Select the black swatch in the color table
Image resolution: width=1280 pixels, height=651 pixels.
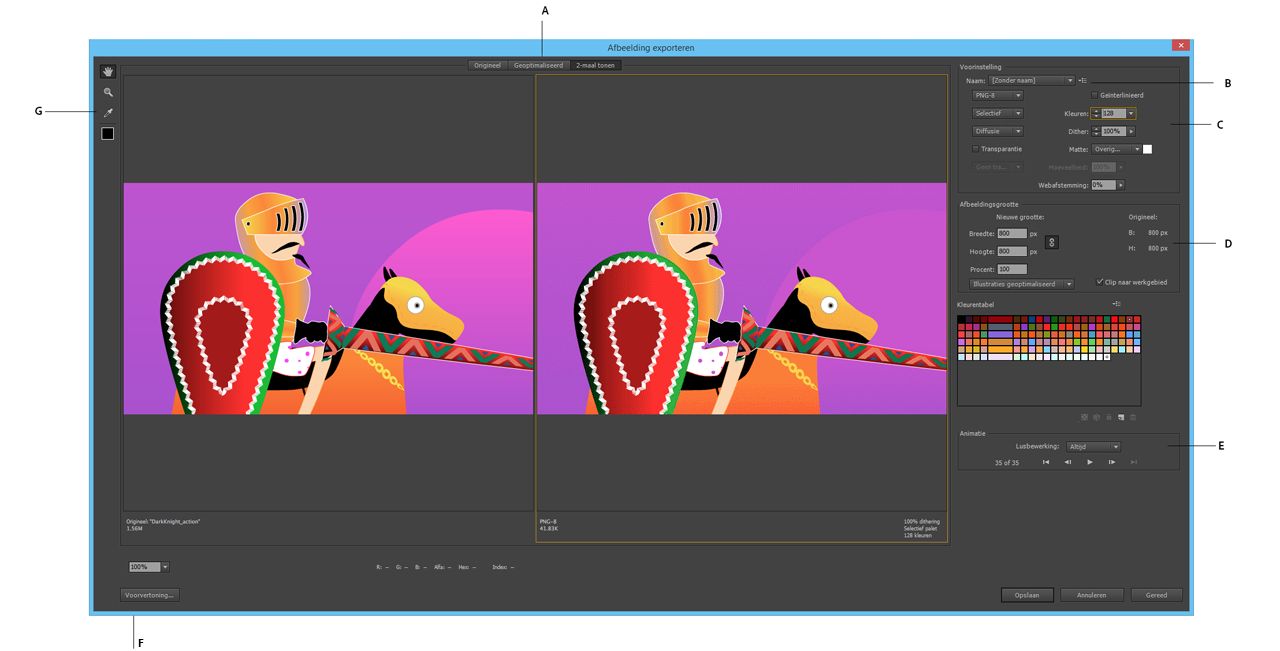962,319
